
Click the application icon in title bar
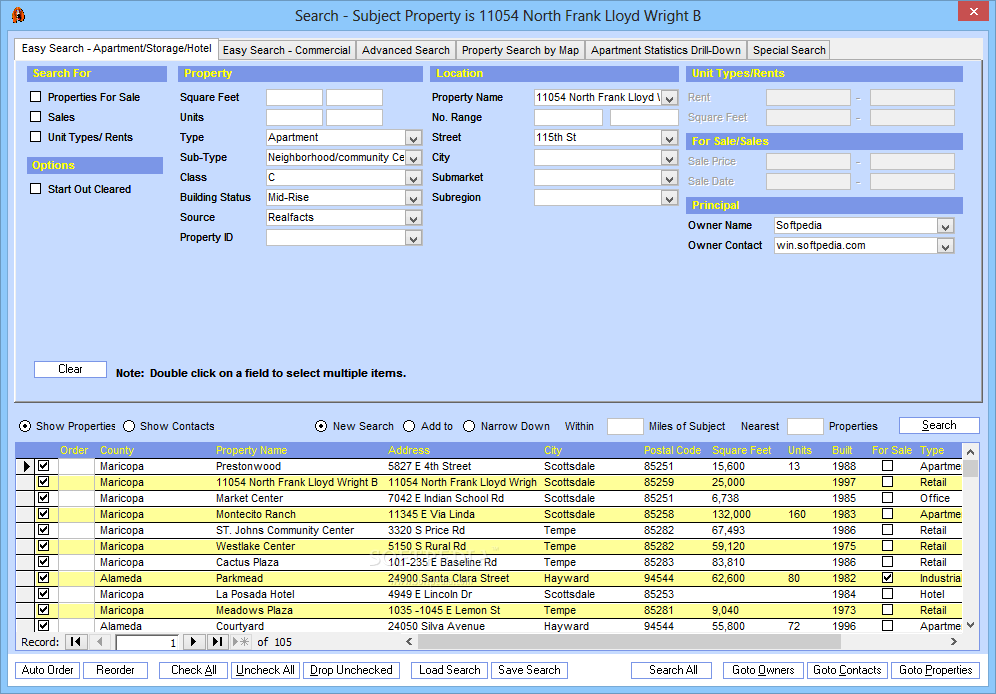(17, 15)
